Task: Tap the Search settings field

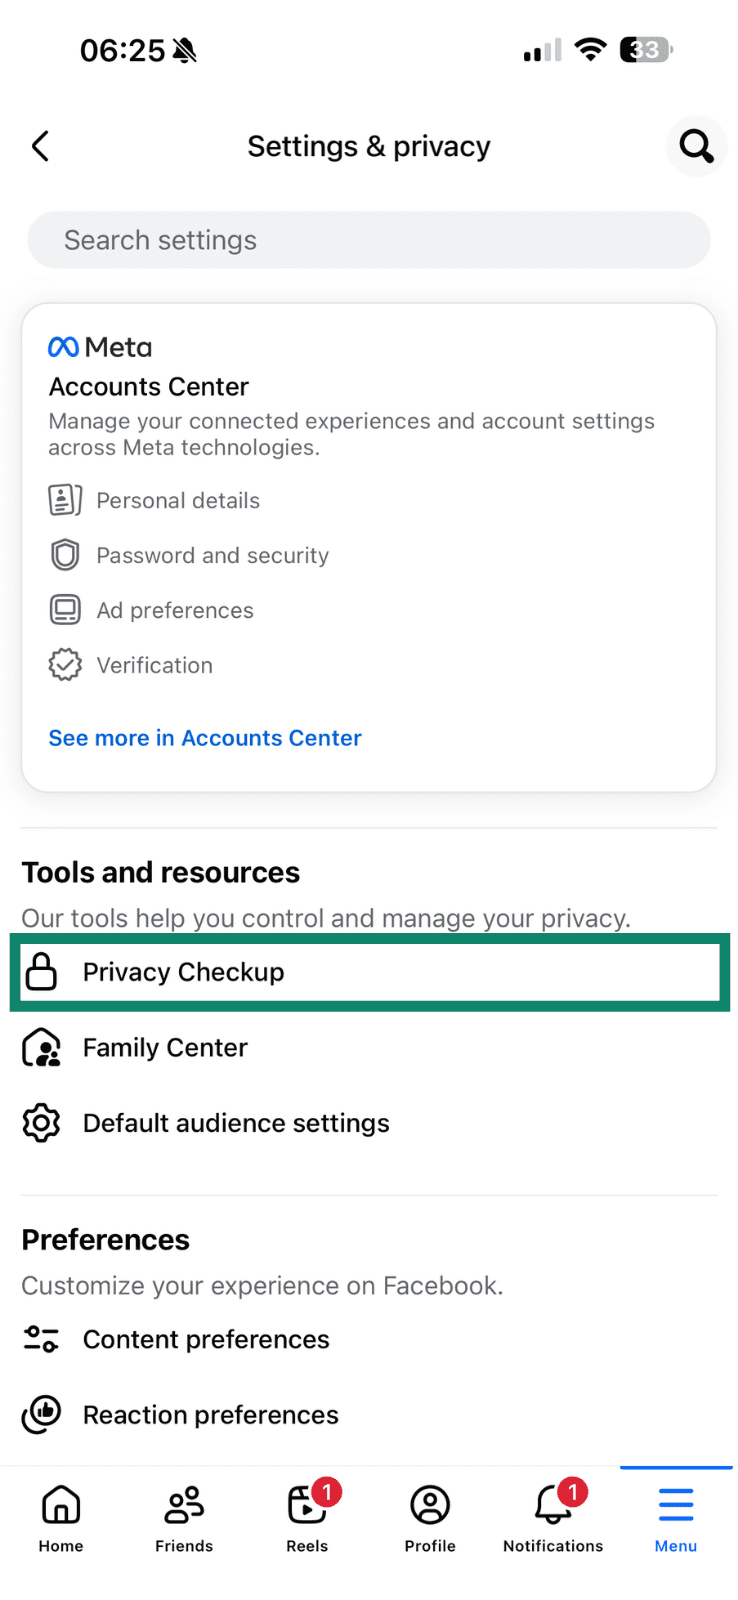Action: [369, 239]
